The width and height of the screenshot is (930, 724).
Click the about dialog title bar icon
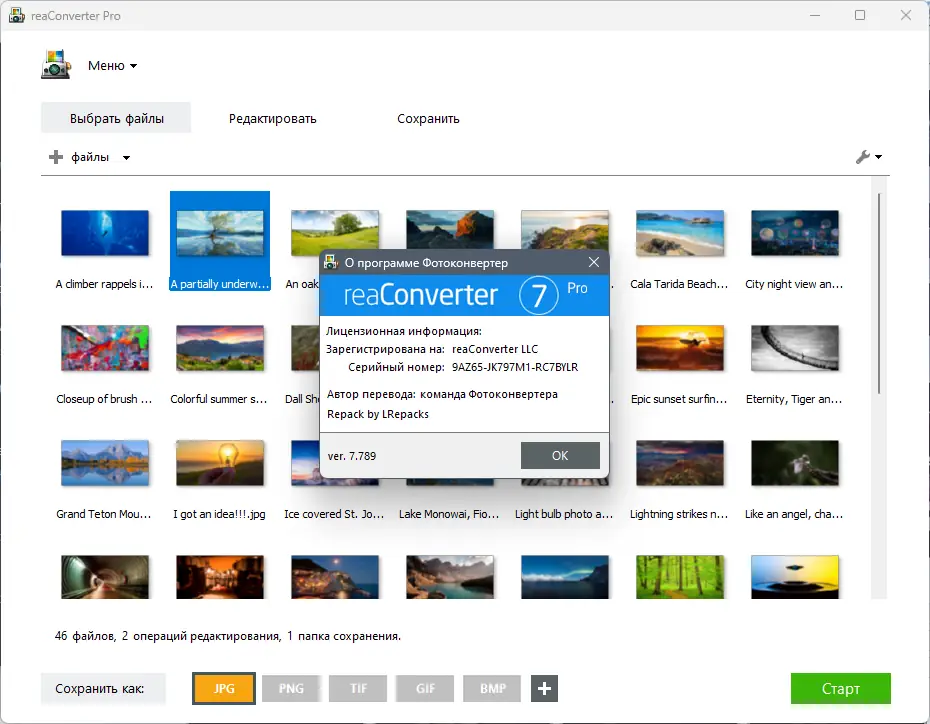click(x=330, y=262)
